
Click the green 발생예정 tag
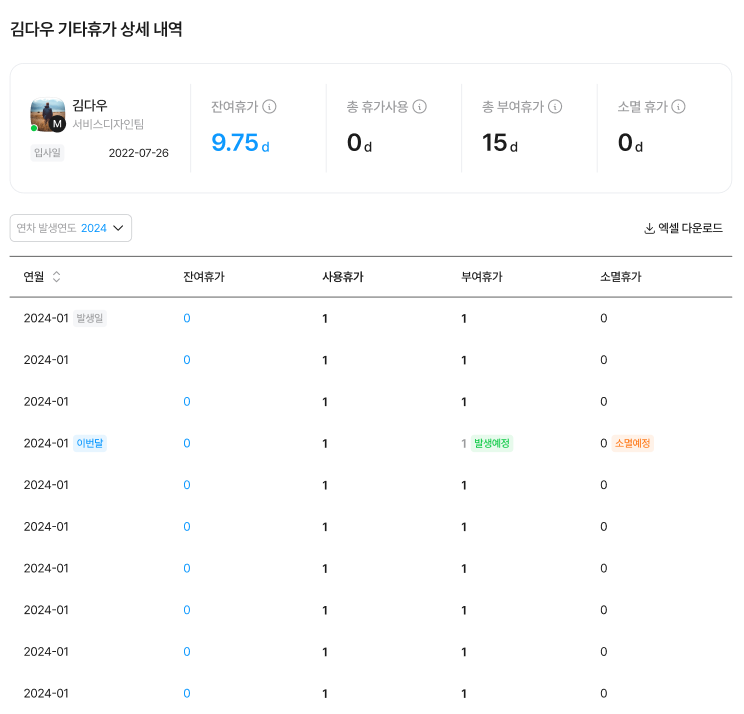click(491, 443)
